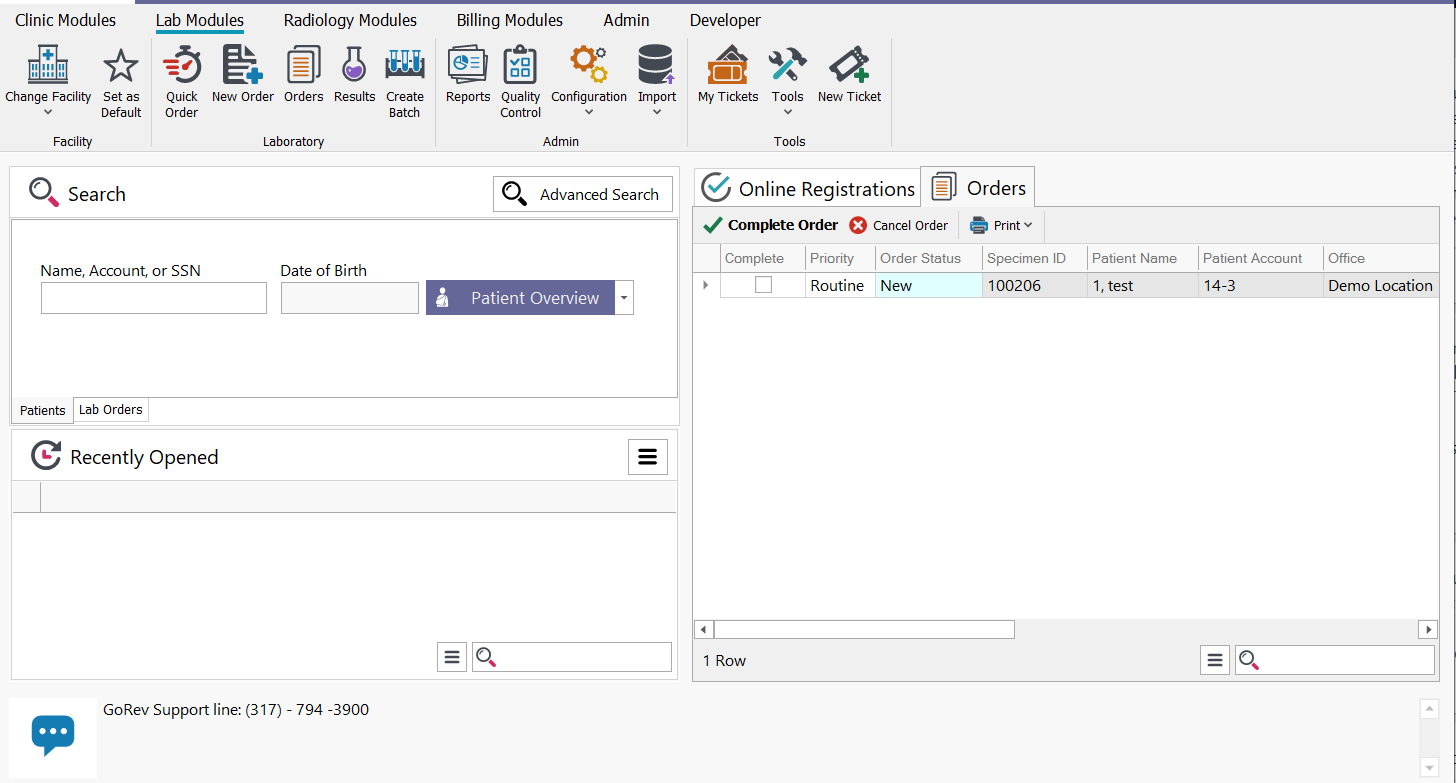Select the Patients search tab
Viewport: 1456px width, 783px height.
43,410
